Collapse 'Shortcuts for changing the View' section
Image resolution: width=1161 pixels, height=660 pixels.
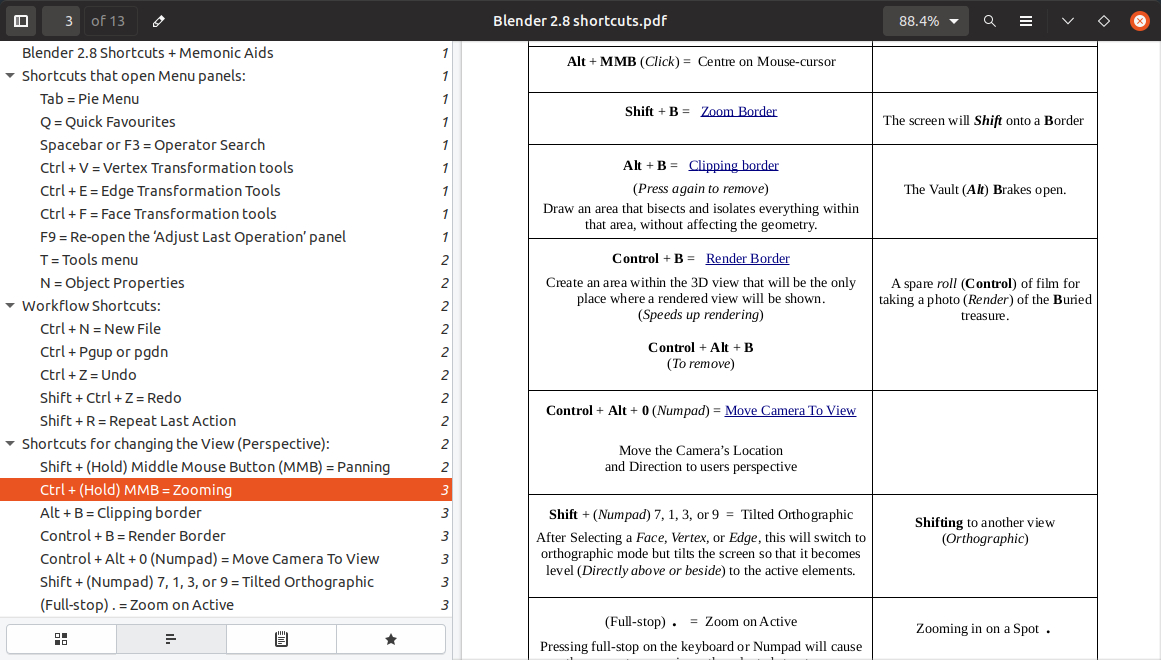10,444
